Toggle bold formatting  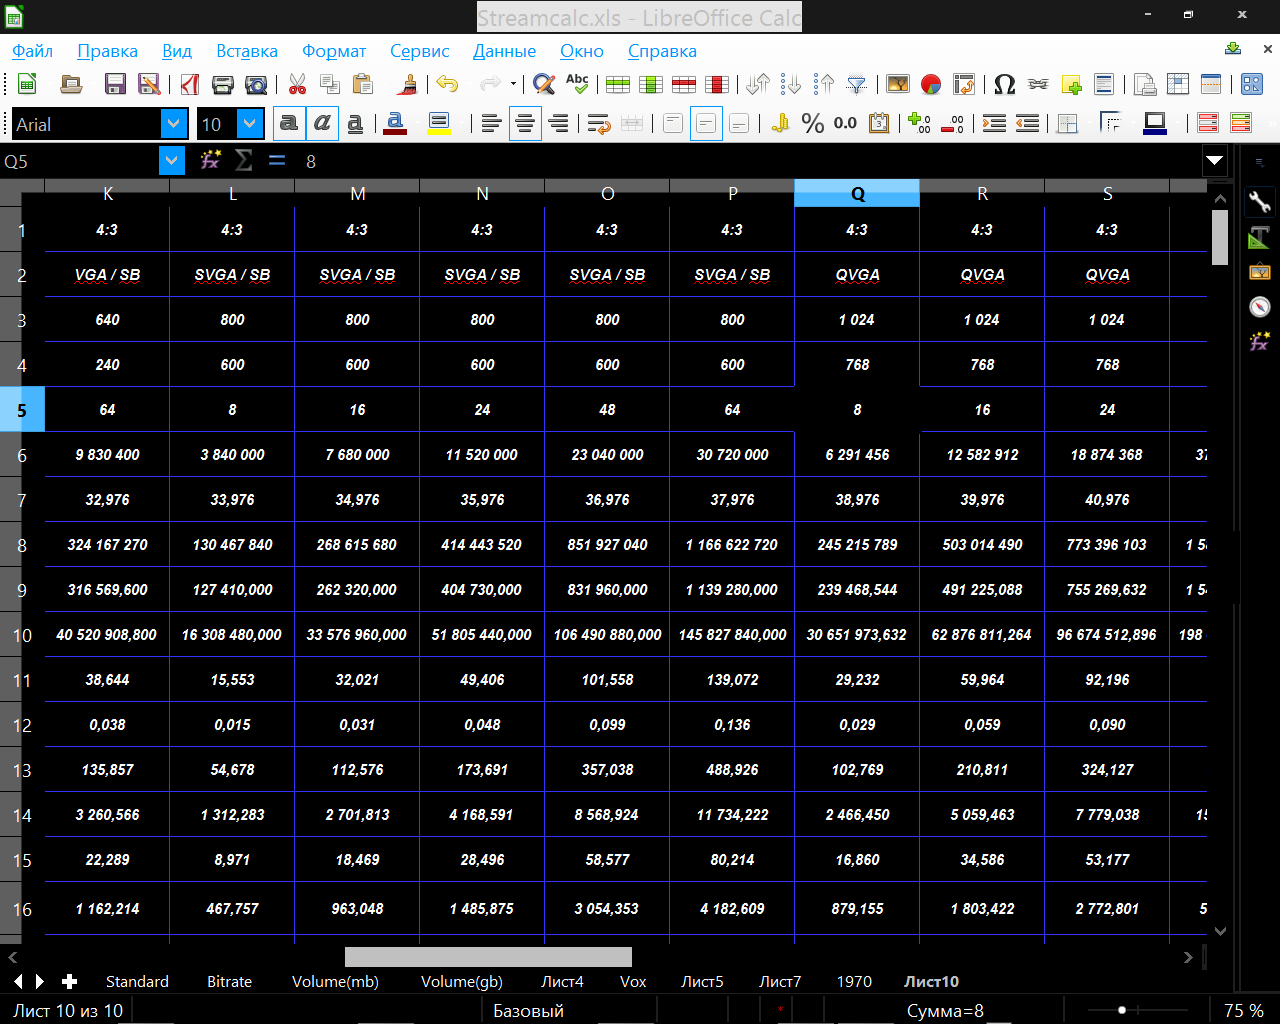289,124
